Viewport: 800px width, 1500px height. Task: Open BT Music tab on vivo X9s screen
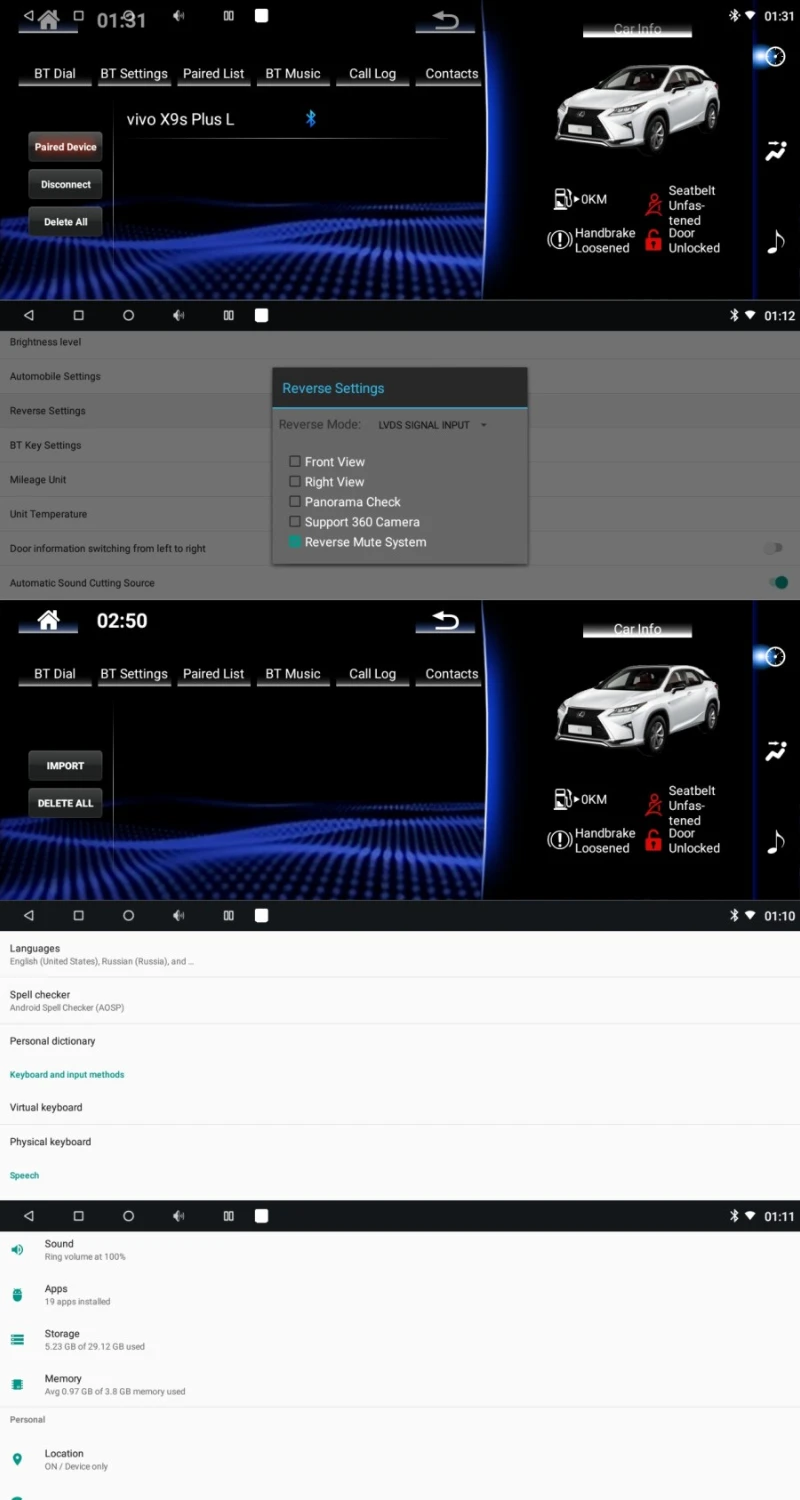(x=293, y=74)
